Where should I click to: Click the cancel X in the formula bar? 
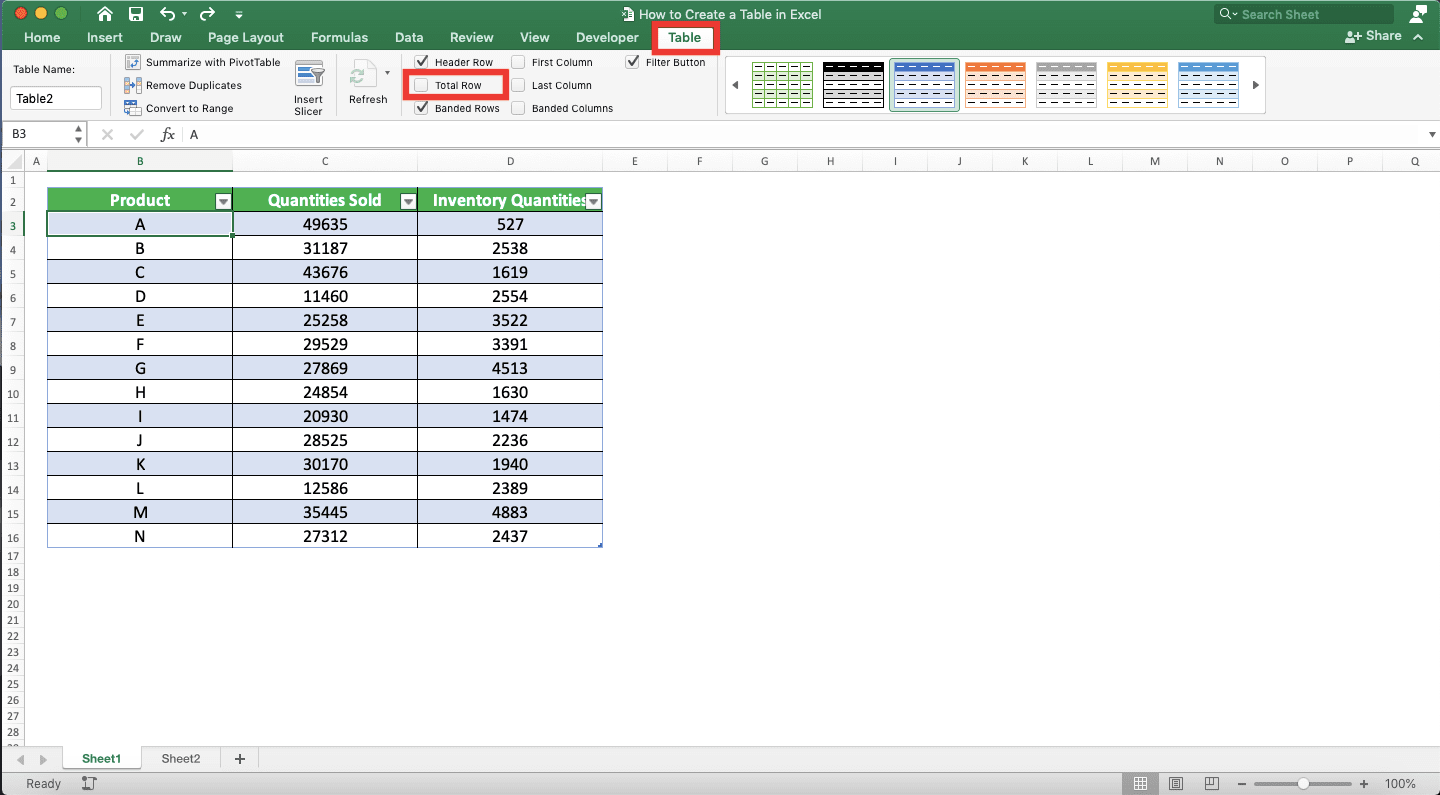pyautogui.click(x=108, y=134)
